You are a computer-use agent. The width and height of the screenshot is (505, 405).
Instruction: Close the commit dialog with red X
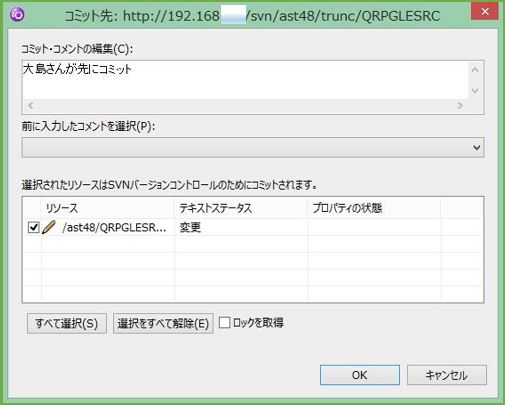click(485, 12)
